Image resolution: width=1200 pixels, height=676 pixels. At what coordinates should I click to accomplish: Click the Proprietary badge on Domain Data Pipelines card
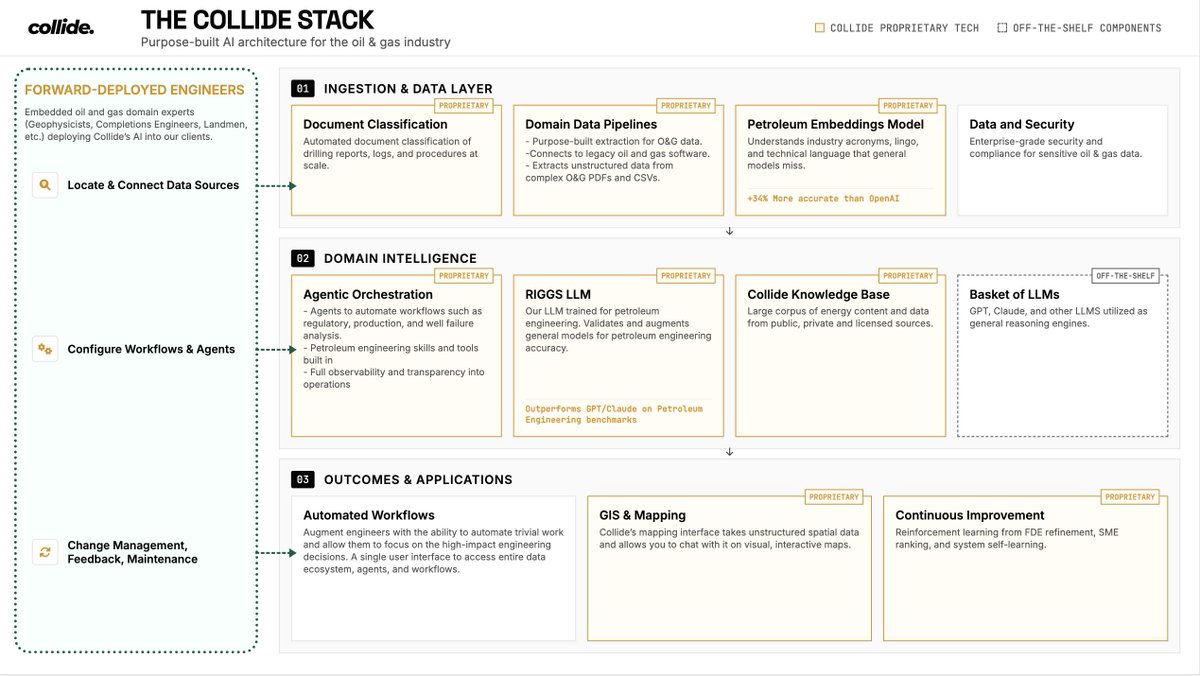[x=686, y=105]
